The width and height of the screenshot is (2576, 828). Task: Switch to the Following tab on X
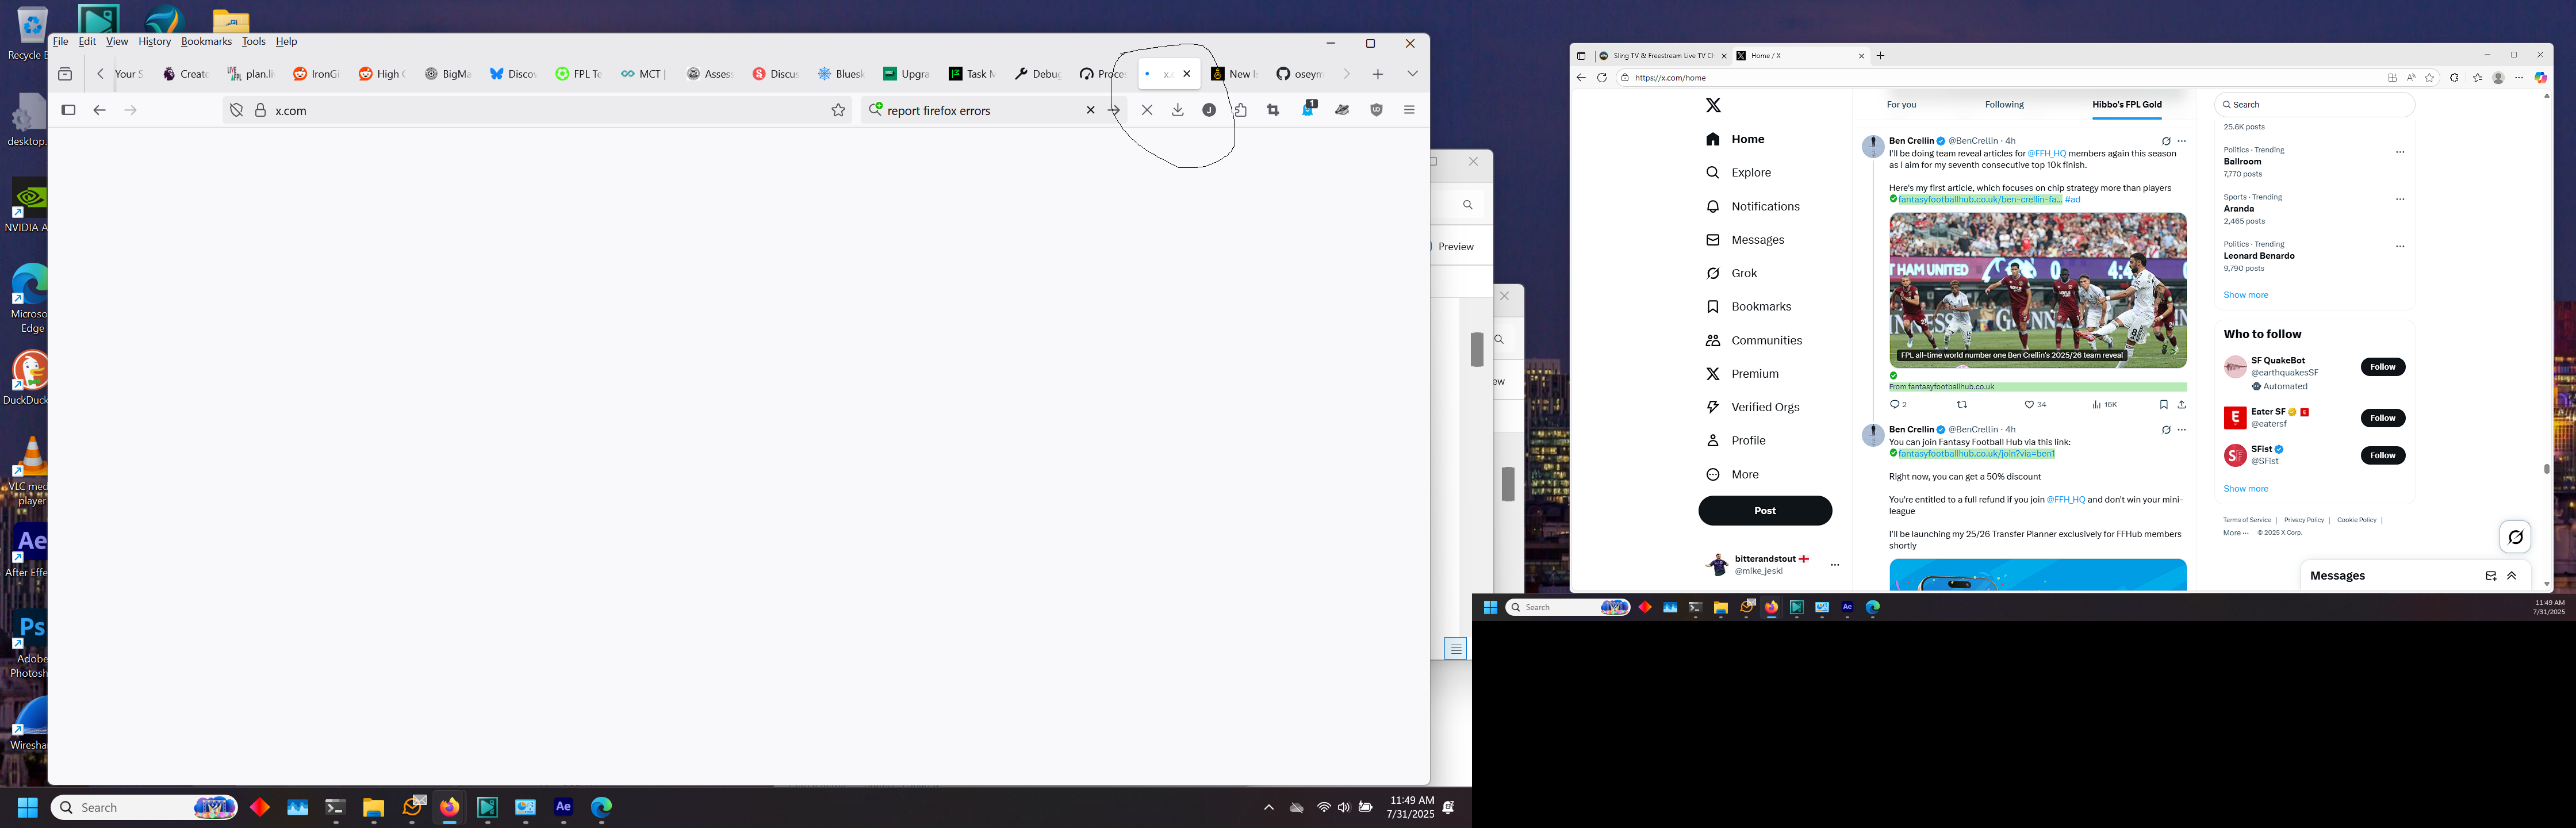click(2004, 104)
